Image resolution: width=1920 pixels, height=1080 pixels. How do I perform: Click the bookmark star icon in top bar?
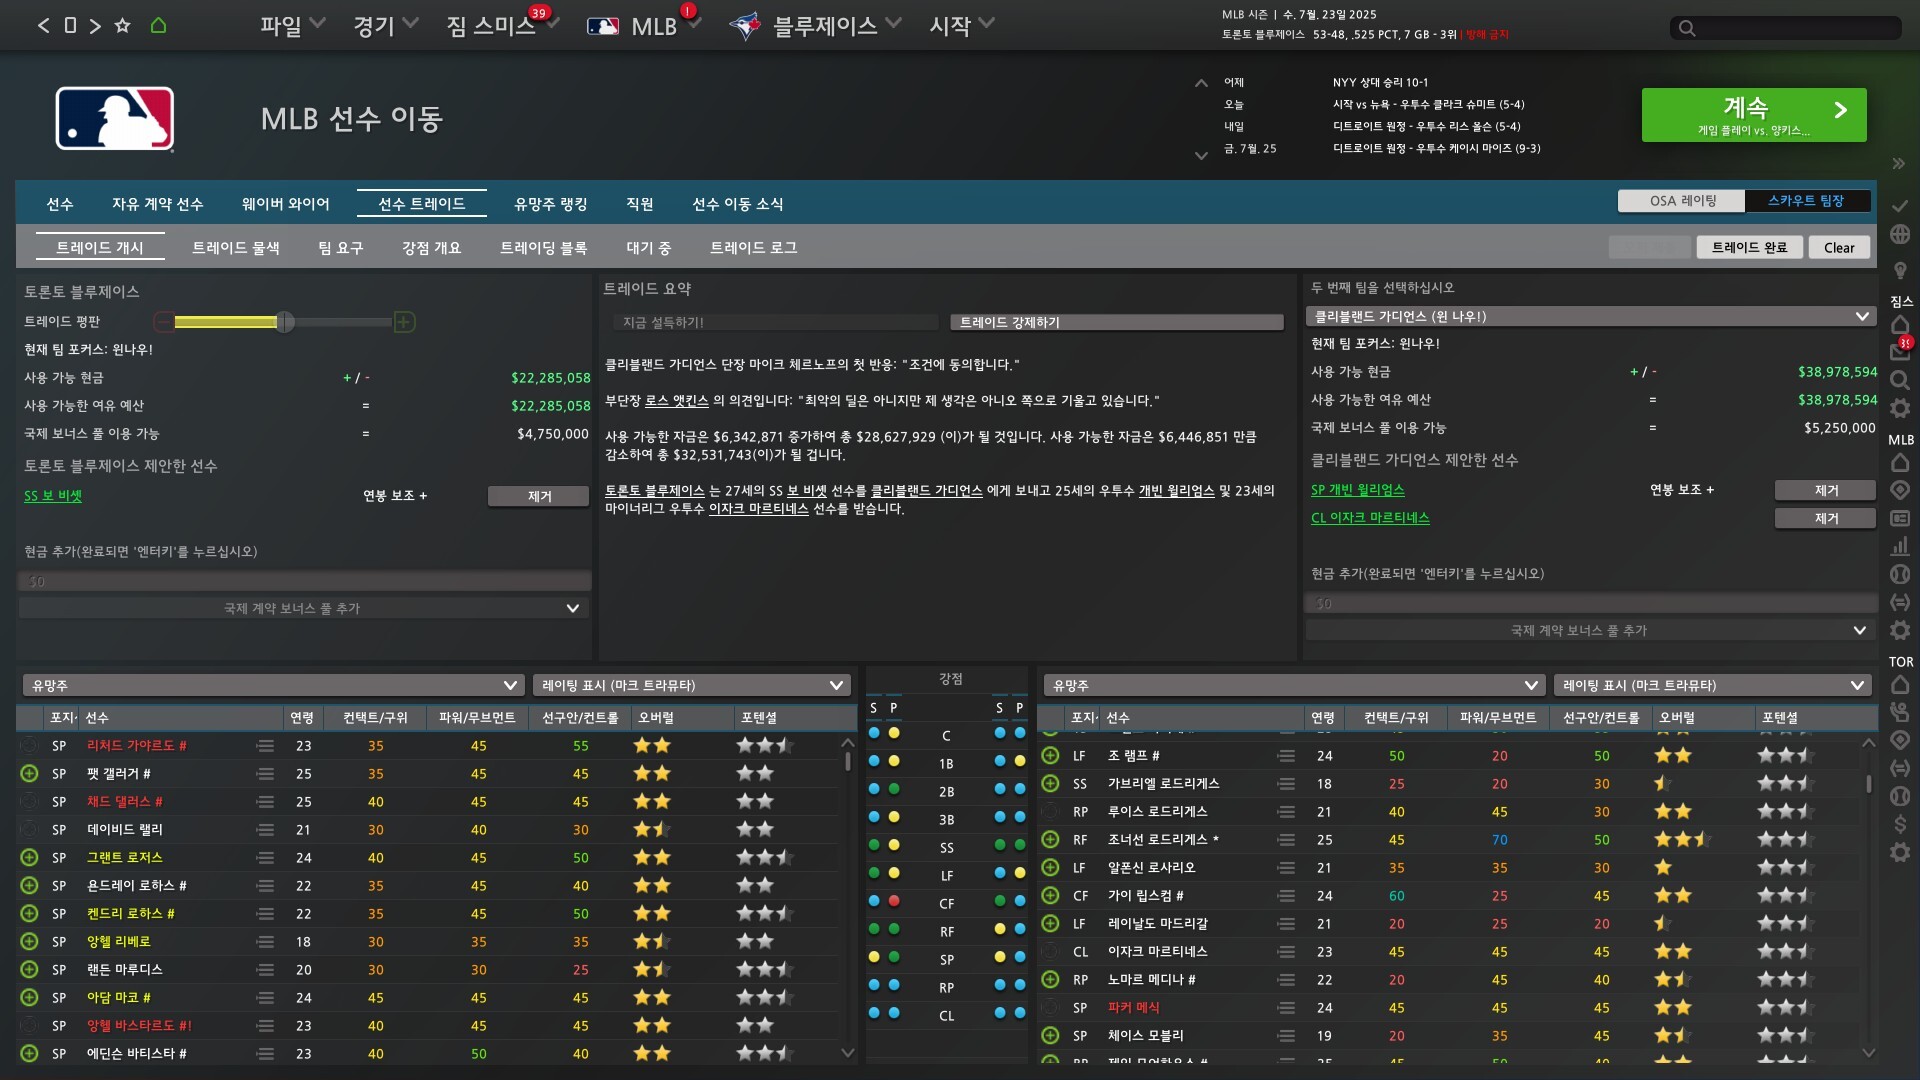coord(122,26)
